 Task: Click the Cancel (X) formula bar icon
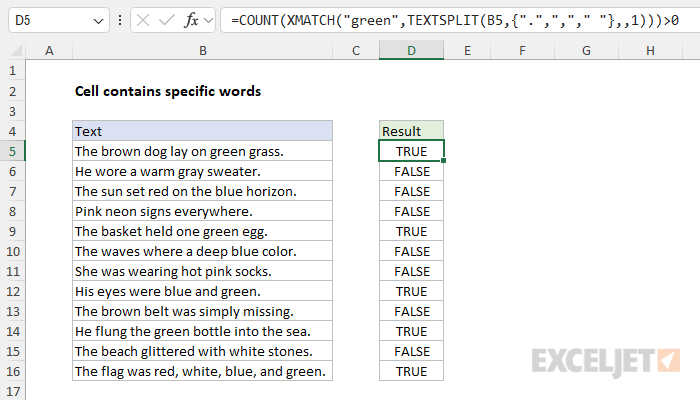point(143,20)
